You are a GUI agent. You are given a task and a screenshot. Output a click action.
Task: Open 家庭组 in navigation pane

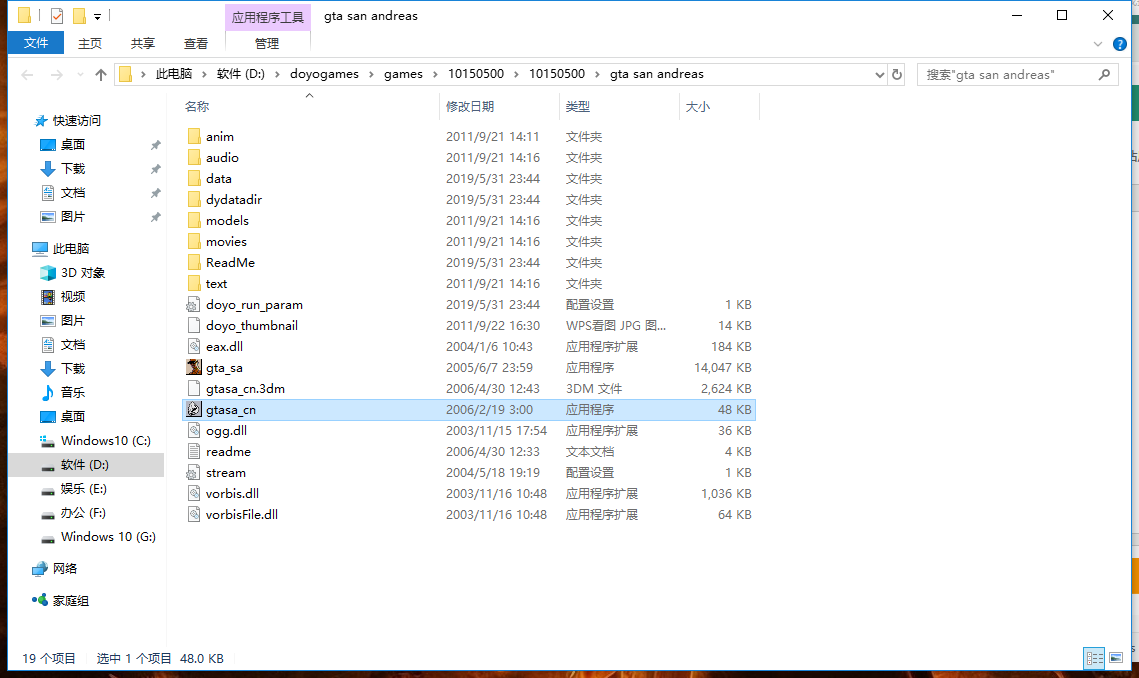pyautogui.click(x=60, y=600)
